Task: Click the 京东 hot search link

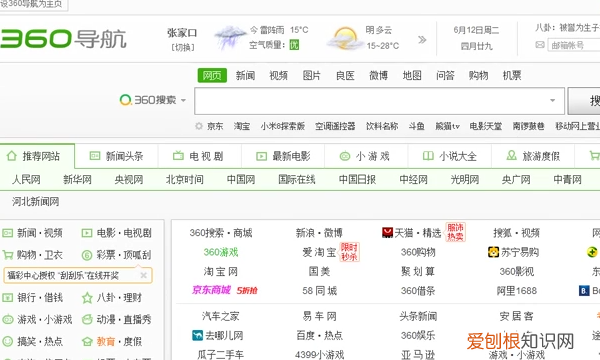Action: pos(215,126)
